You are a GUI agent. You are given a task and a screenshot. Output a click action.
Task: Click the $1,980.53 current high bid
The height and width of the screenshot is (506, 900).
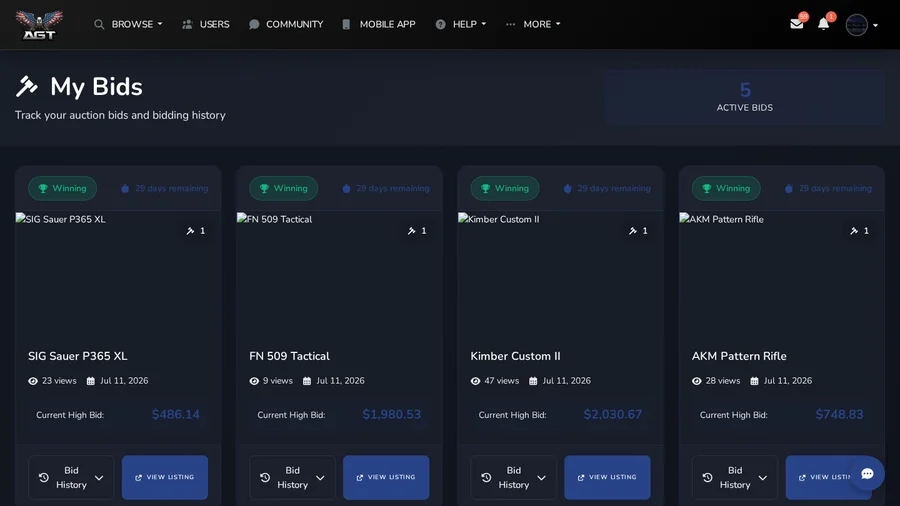coord(391,414)
